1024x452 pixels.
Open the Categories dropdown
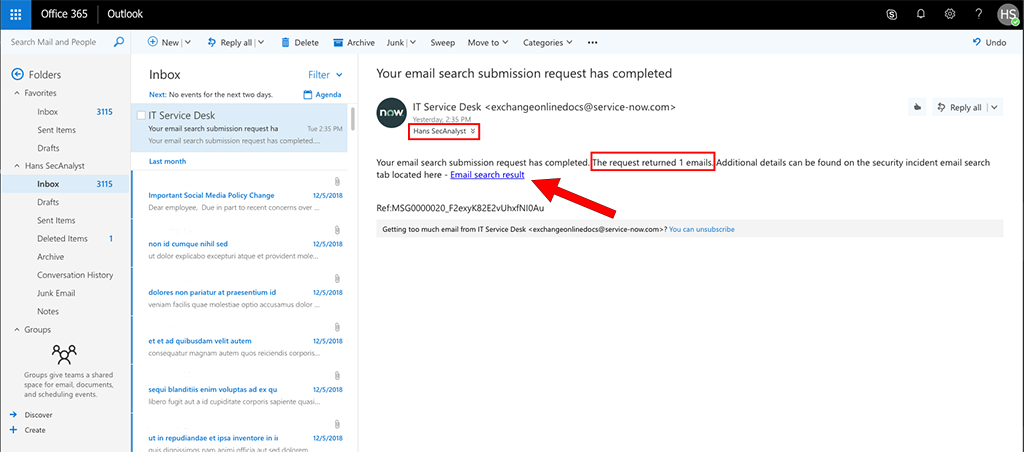tap(548, 42)
